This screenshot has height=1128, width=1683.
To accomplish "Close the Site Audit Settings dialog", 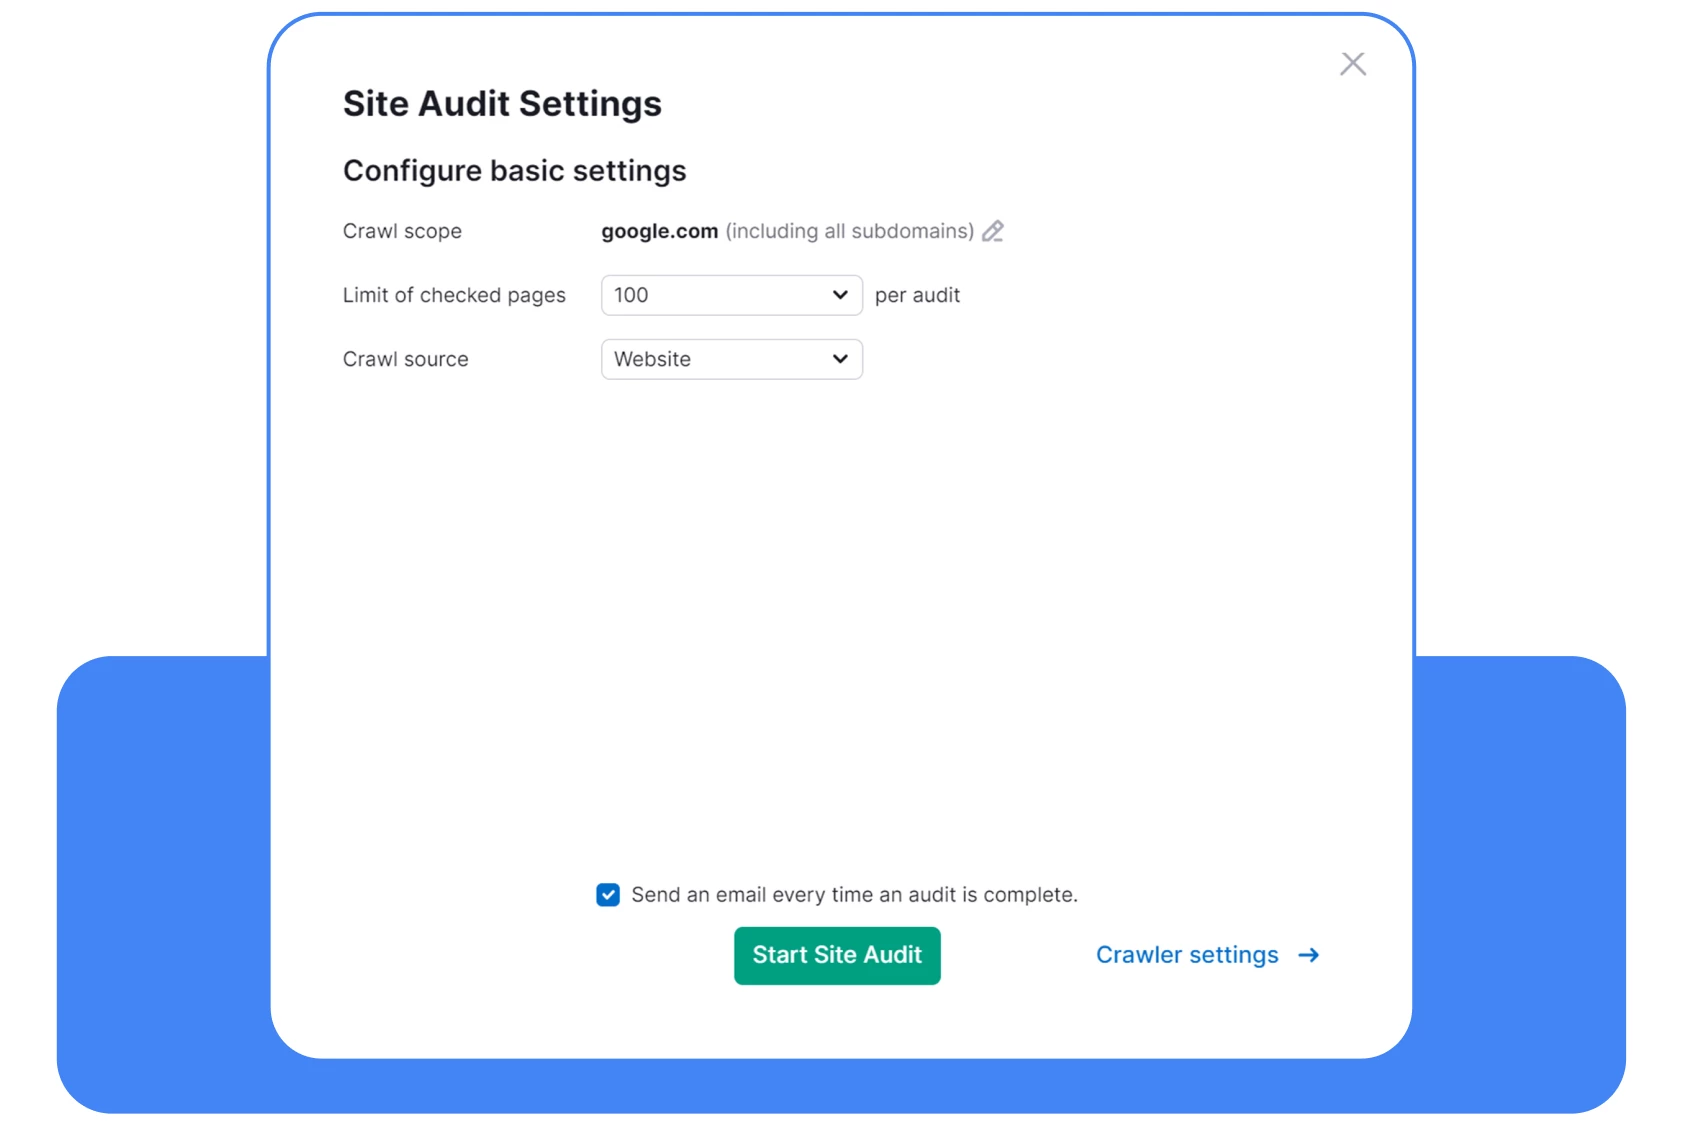I will pyautogui.click(x=1353, y=64).
